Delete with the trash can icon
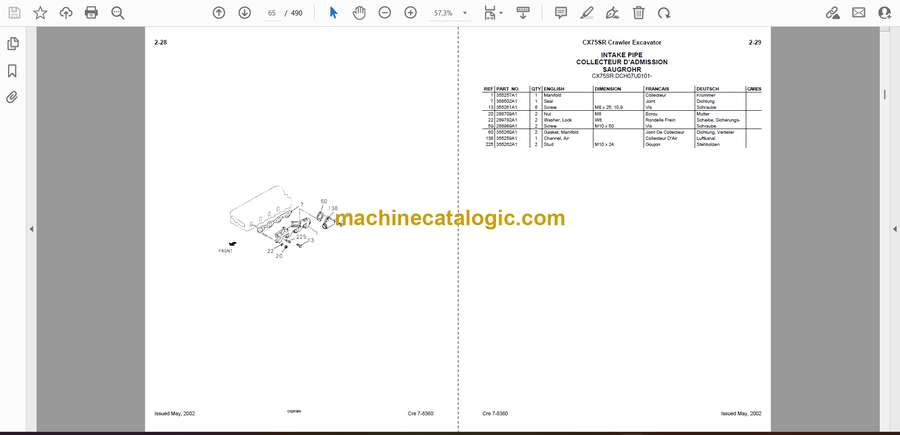Screen dimensions: 900x435 (x=638, y=13)
